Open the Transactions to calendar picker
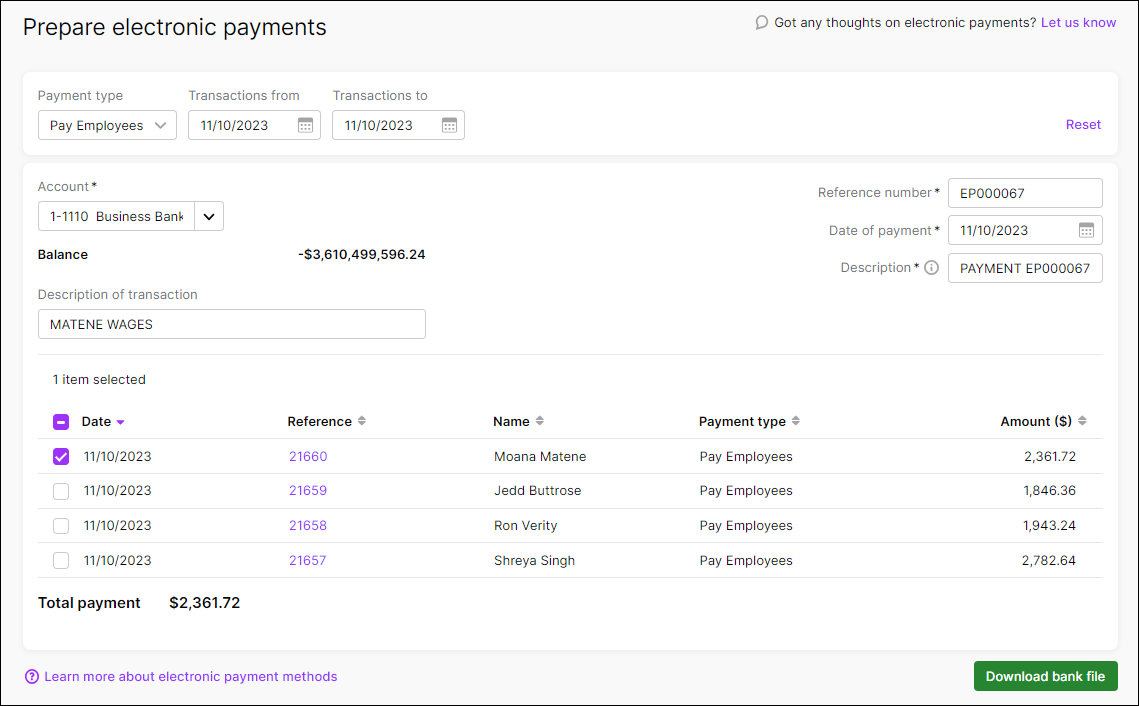Viewport: 1139px width, 706px height. point(449,125)
